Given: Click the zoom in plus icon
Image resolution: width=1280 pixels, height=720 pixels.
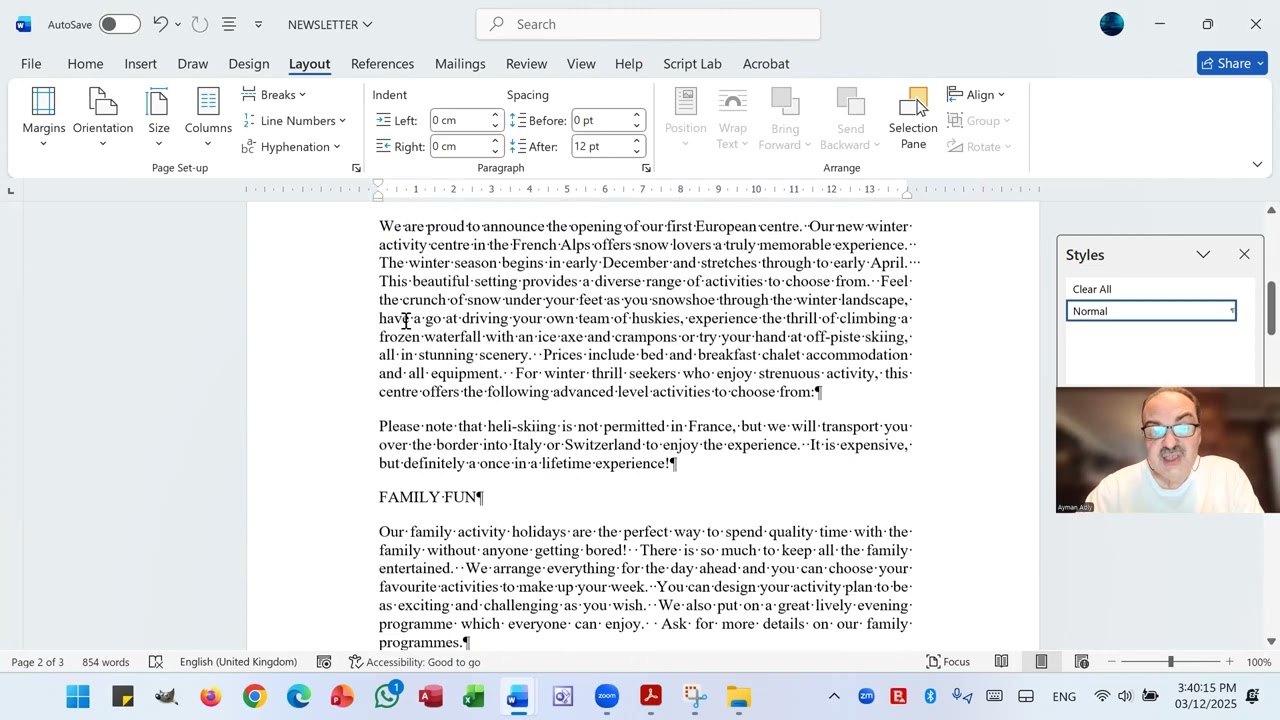Looking at the screenshot, I should click(1232, 662).
